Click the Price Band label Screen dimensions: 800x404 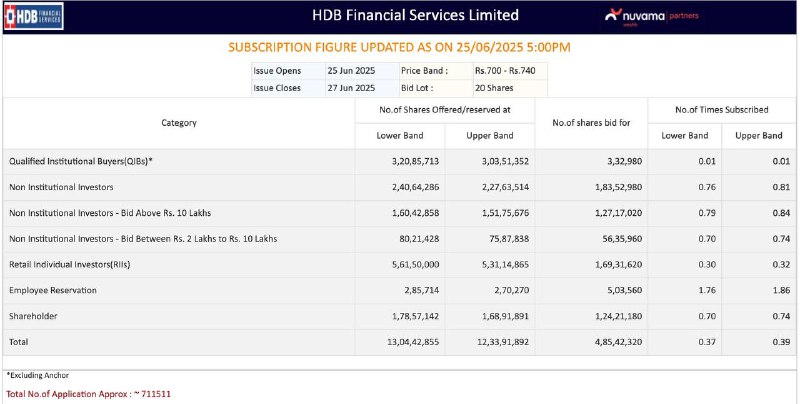pyautogui.click(x=424, y=71)
